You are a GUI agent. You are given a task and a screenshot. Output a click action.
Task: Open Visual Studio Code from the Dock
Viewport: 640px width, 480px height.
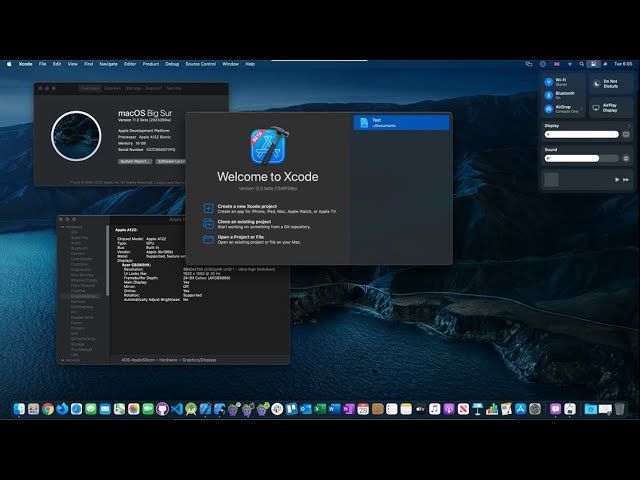click(176, 409)
